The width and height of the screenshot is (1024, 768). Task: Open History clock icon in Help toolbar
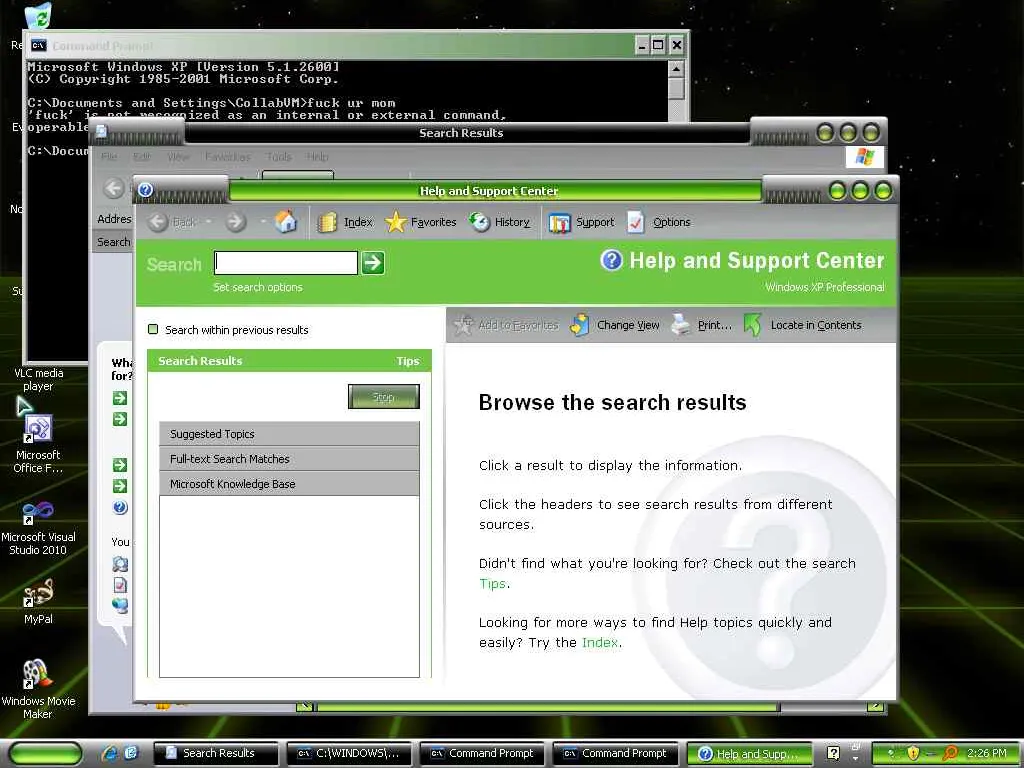[x=479, y=222]
